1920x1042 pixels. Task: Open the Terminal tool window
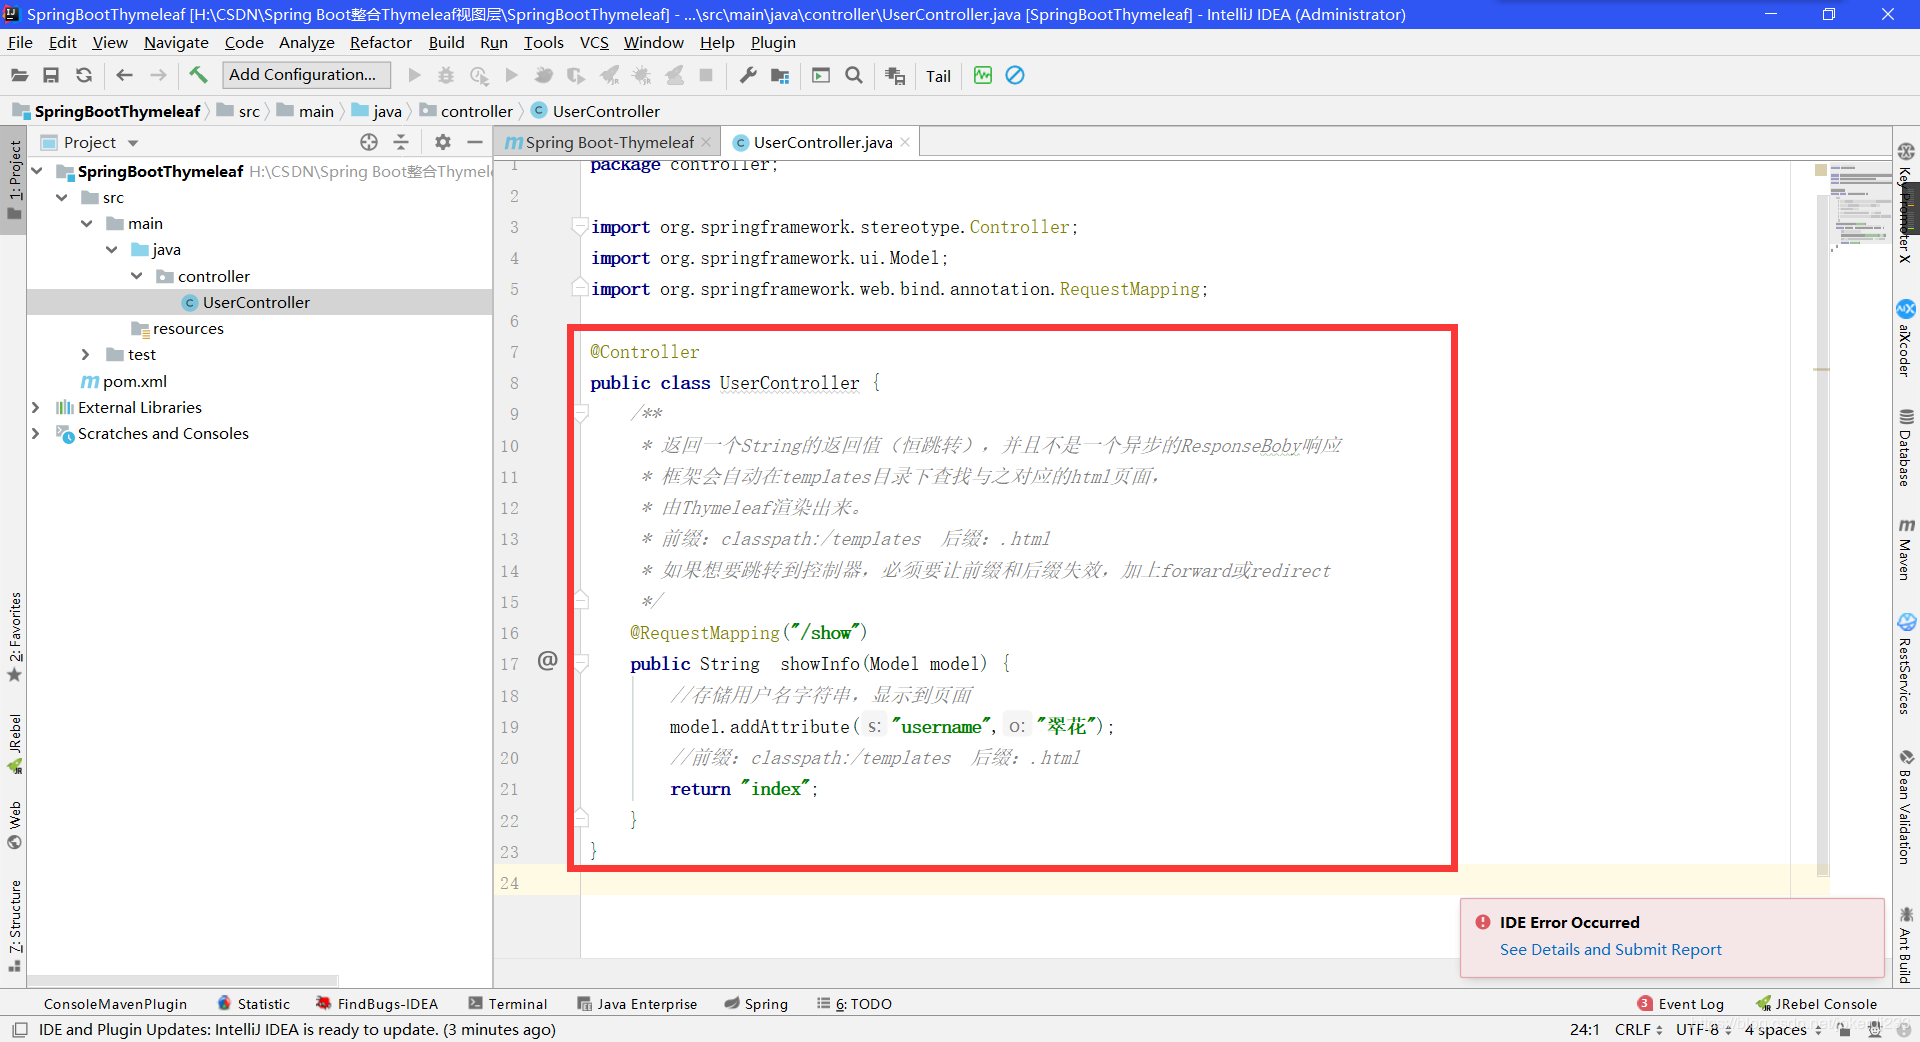[508, 1004]
